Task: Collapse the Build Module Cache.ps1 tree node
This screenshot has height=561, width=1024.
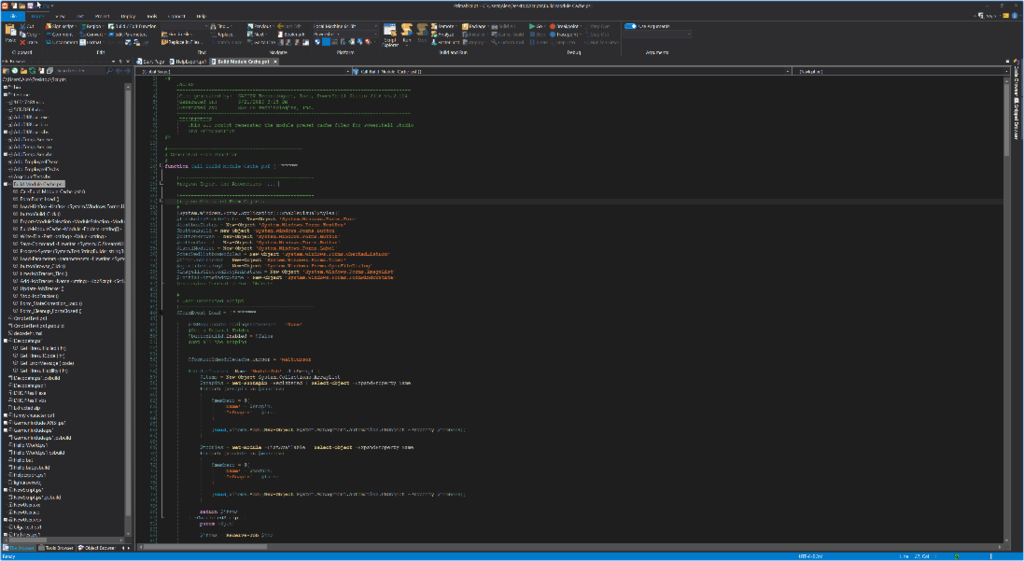Action: [6, 184]
